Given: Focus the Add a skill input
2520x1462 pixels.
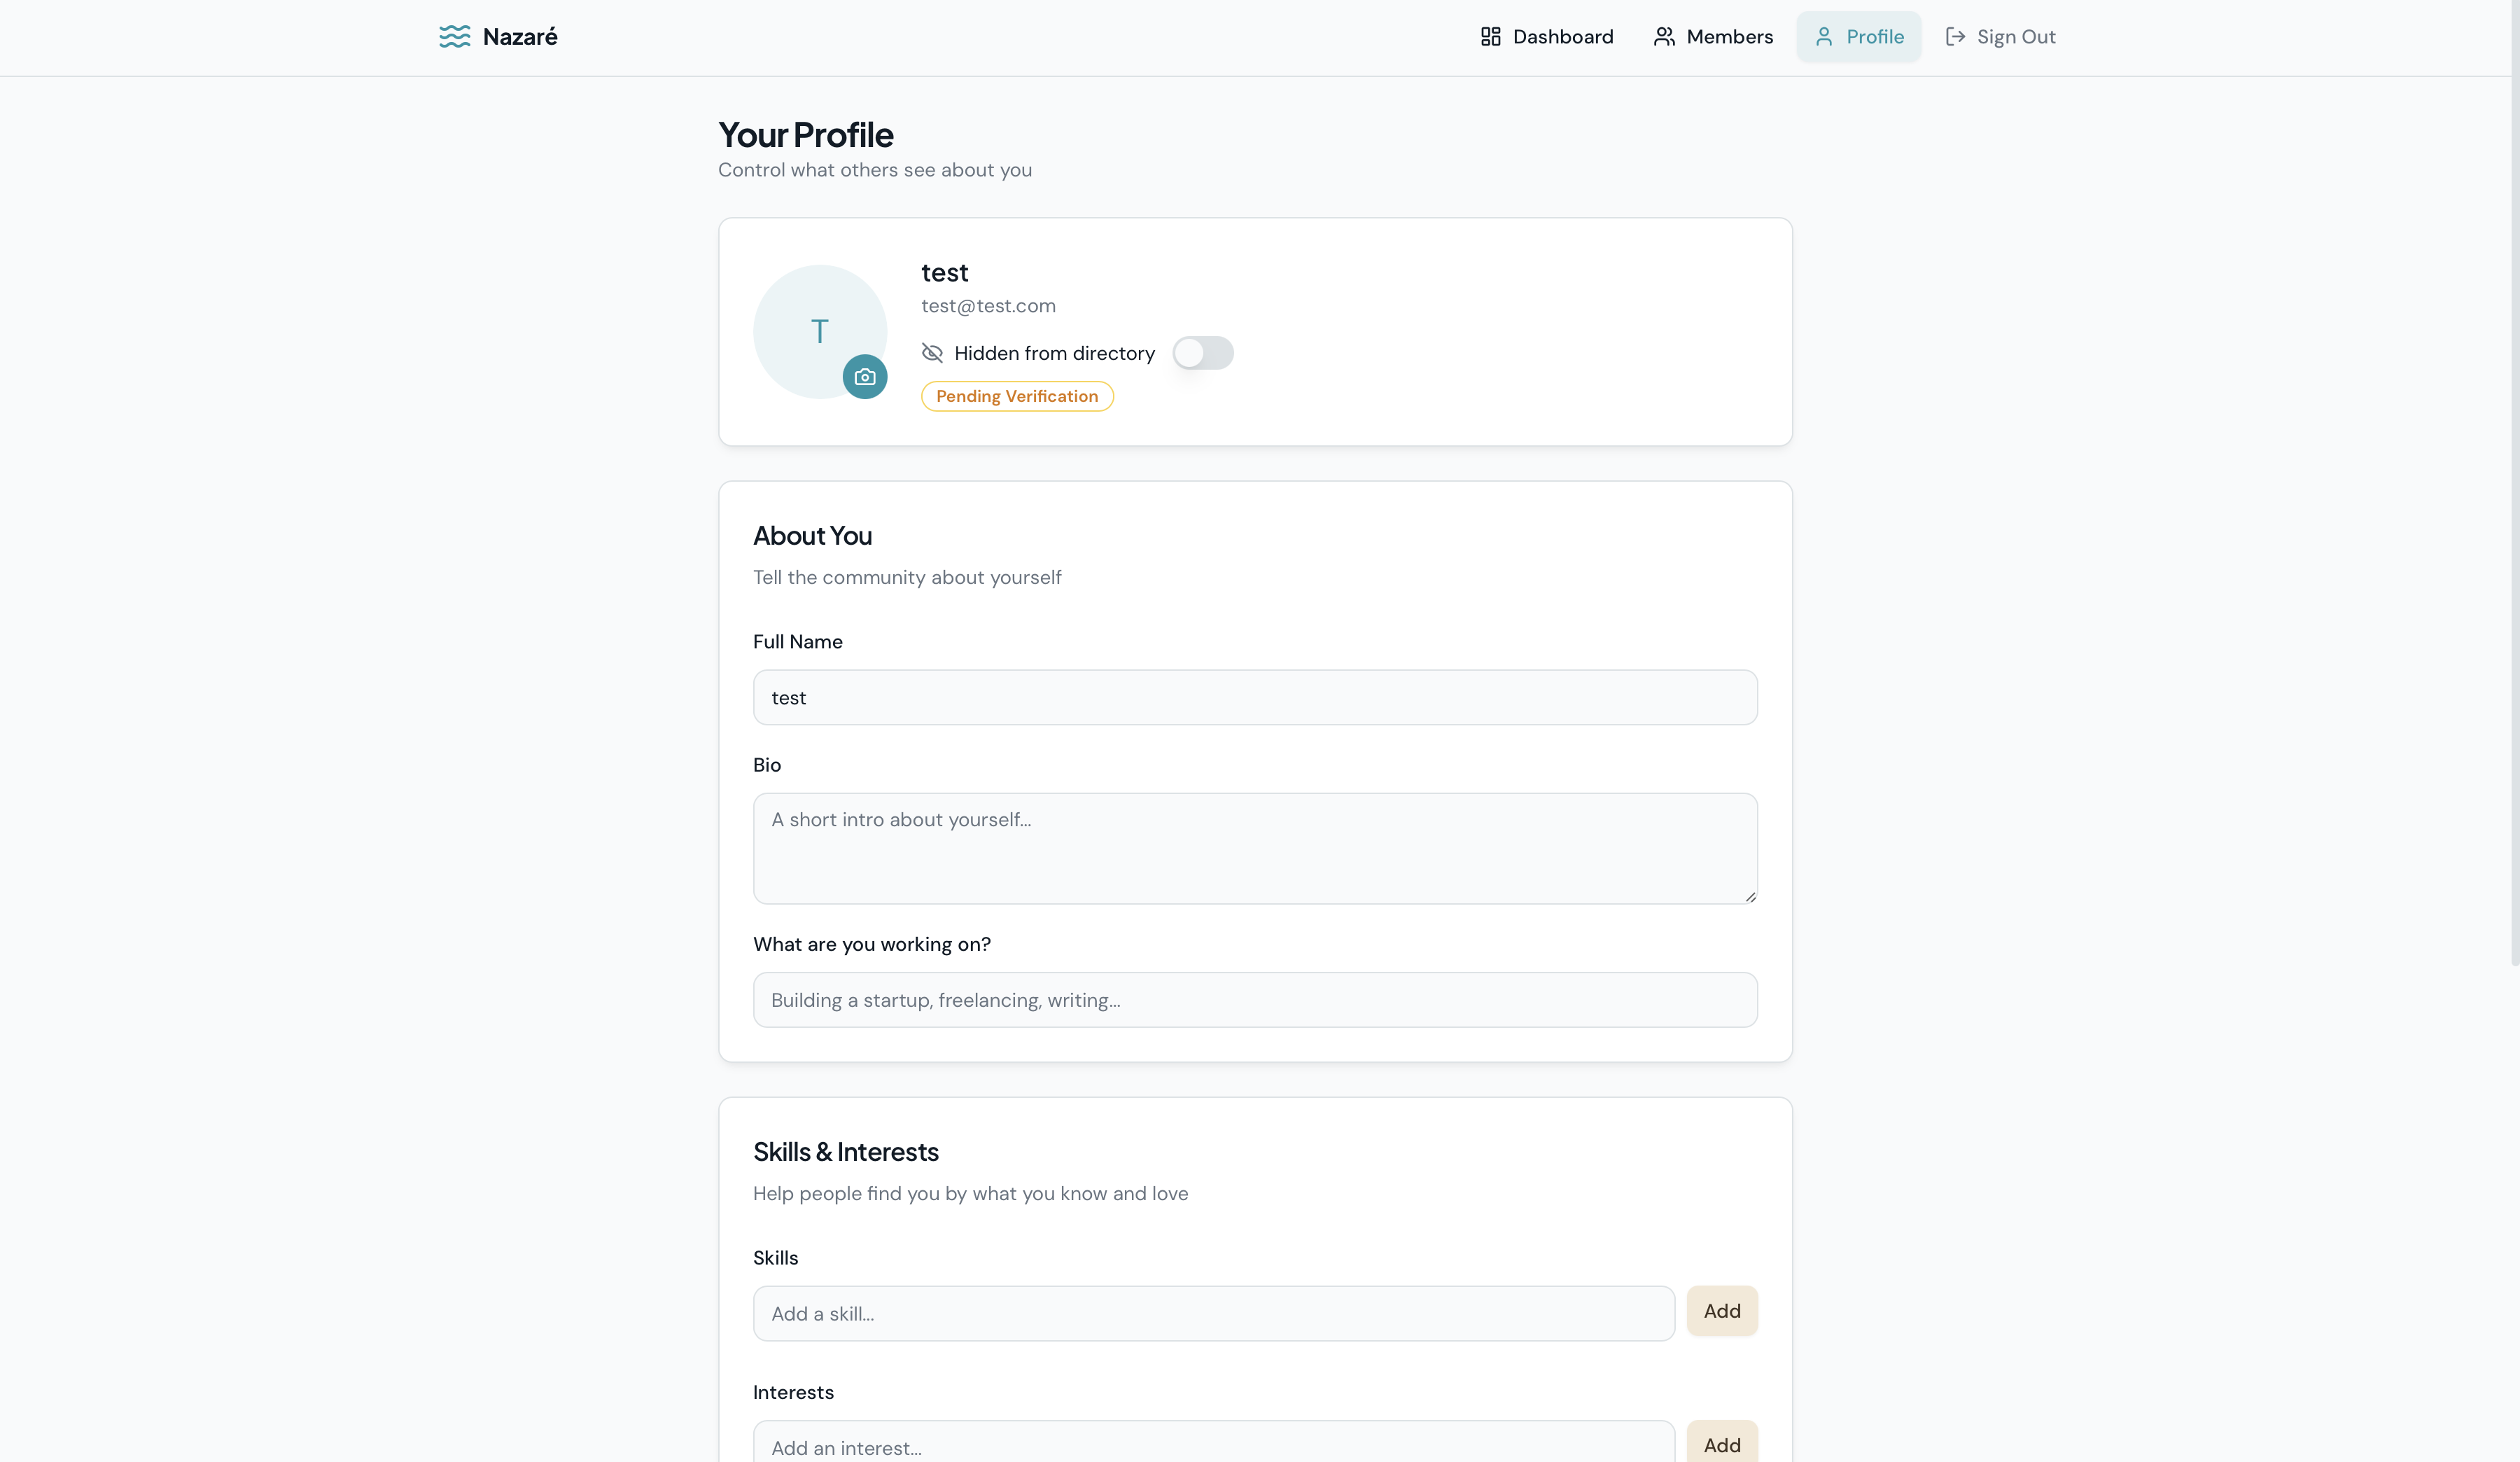Looking at the screenshot, I should pyautogui.click(x=1214, y=1314).
